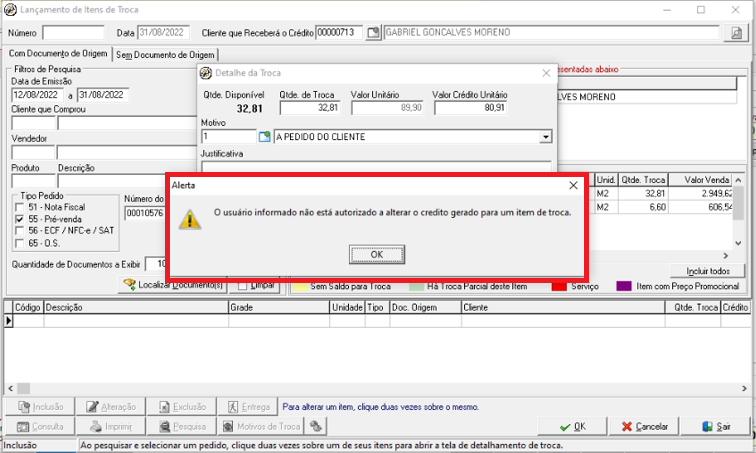Switch to Sem Documento de Origem tab
This screenshot has width=756, height=453.
click(165, 55)
